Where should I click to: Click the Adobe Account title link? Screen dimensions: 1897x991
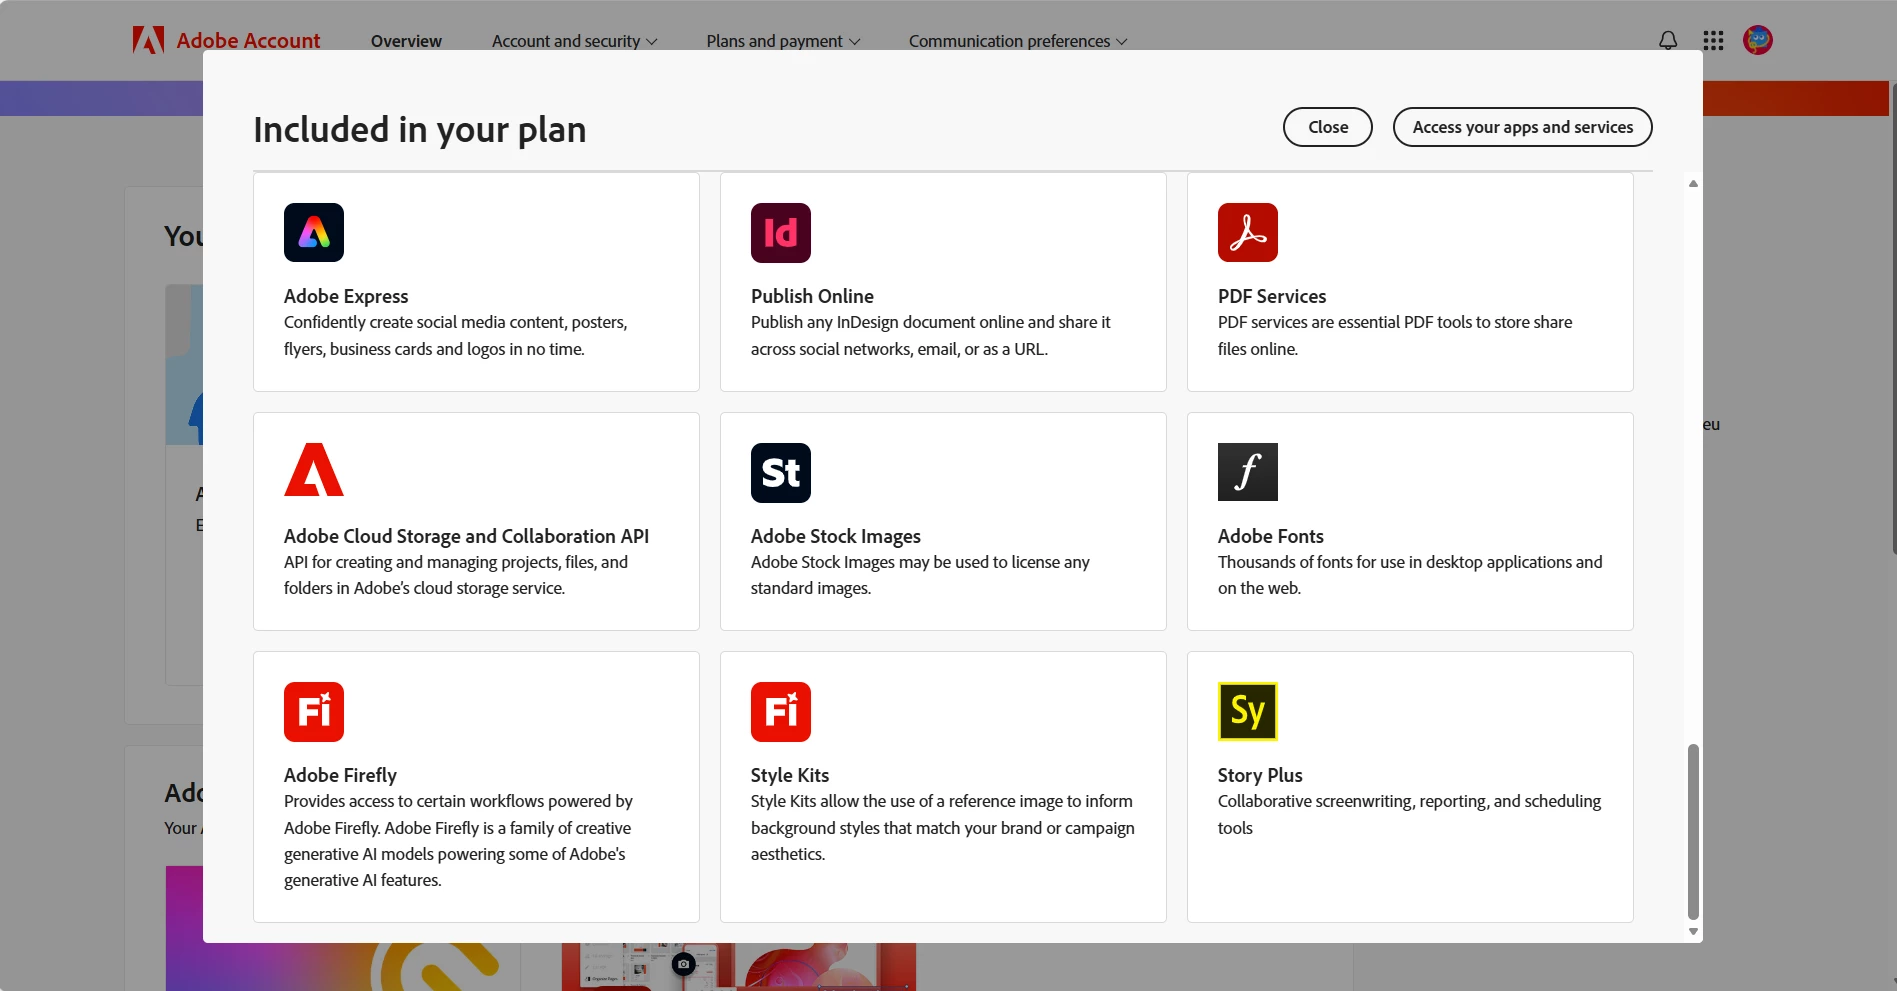(x=248, y=41)
